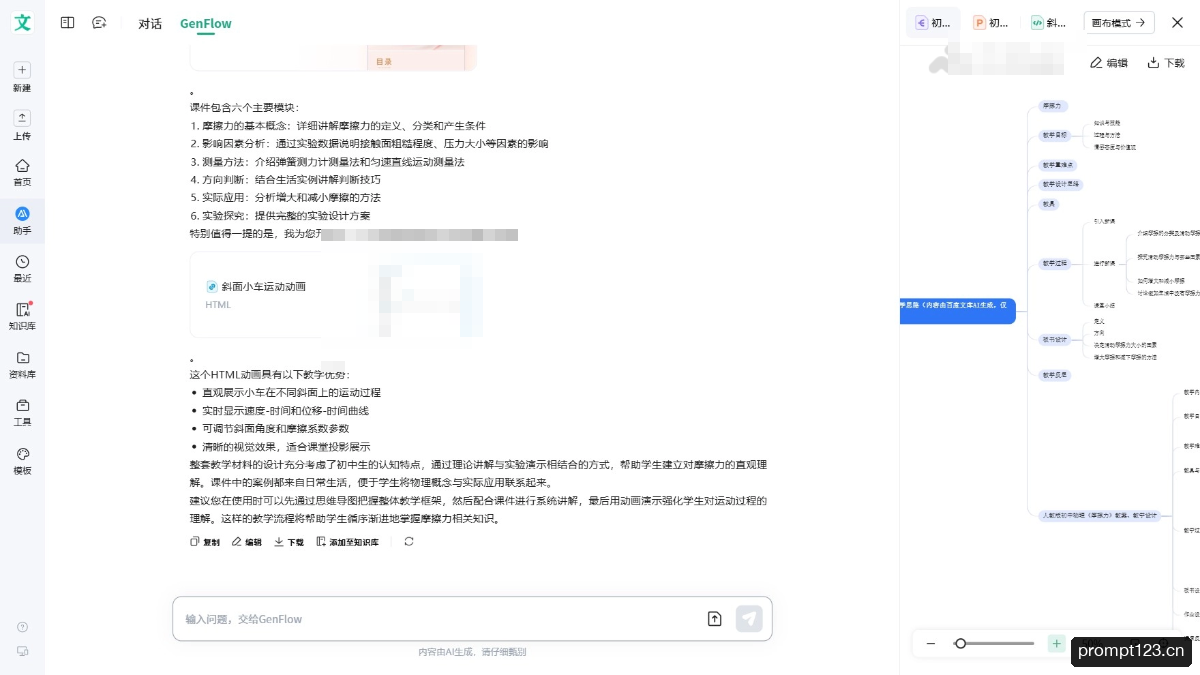
Task: Click the help question-mark icon at the sidebar bottom
Action: click(x=22, y=627)
